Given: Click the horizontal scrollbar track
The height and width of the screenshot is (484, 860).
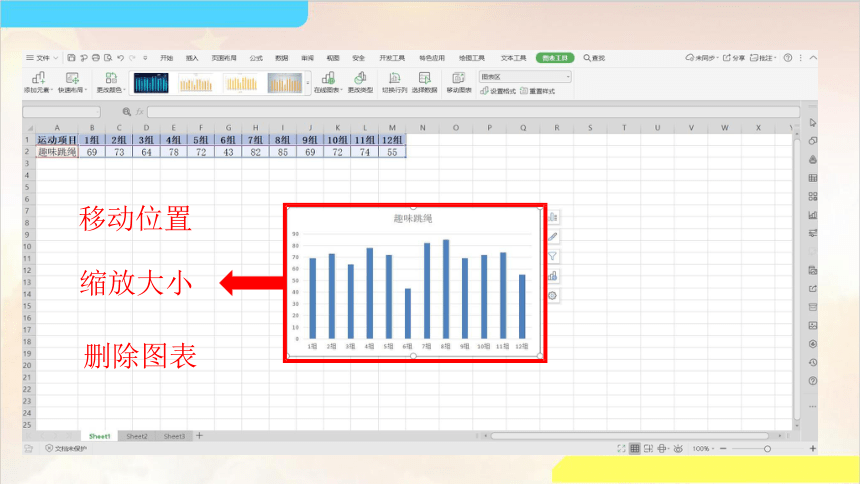Looking at the screenshot, I should click(x=630, y=436).
